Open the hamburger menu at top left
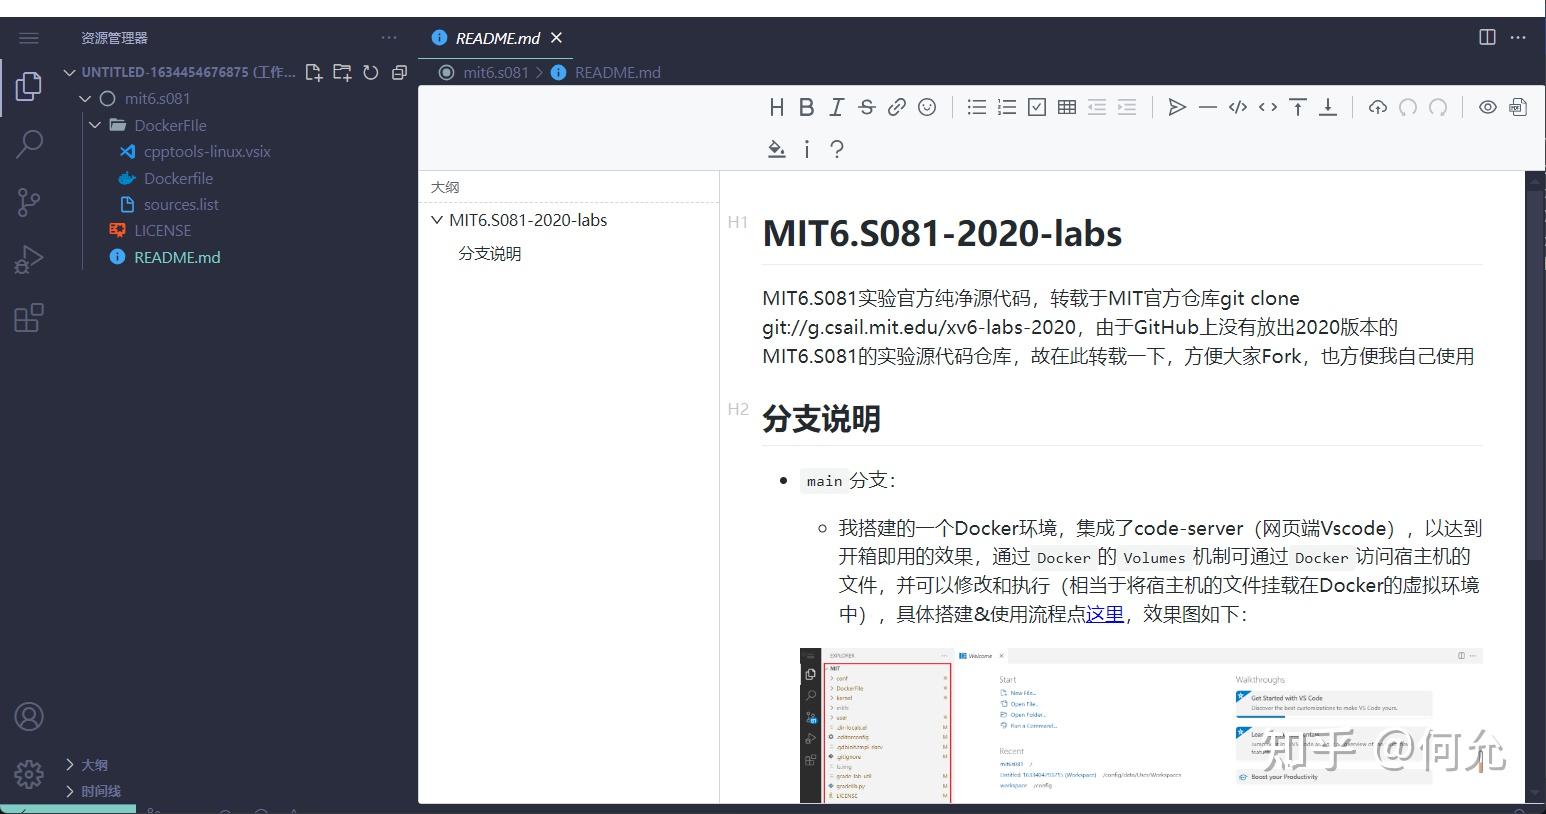Screen dimensions: 1546x814 pyautogui.click(x=28, y=37)
